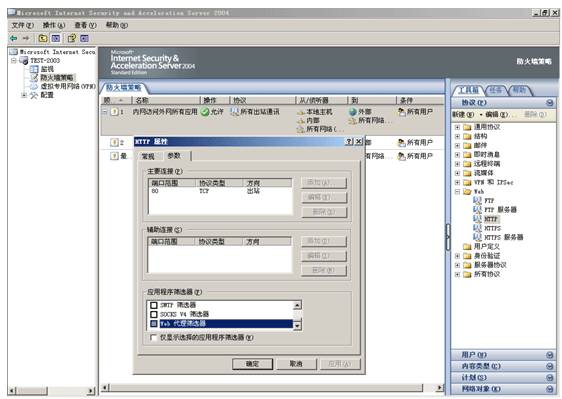Collapse the Web protocol folder
Image resolution: width=562 pixels, height=399 pixels.
[x=457, y=191]
